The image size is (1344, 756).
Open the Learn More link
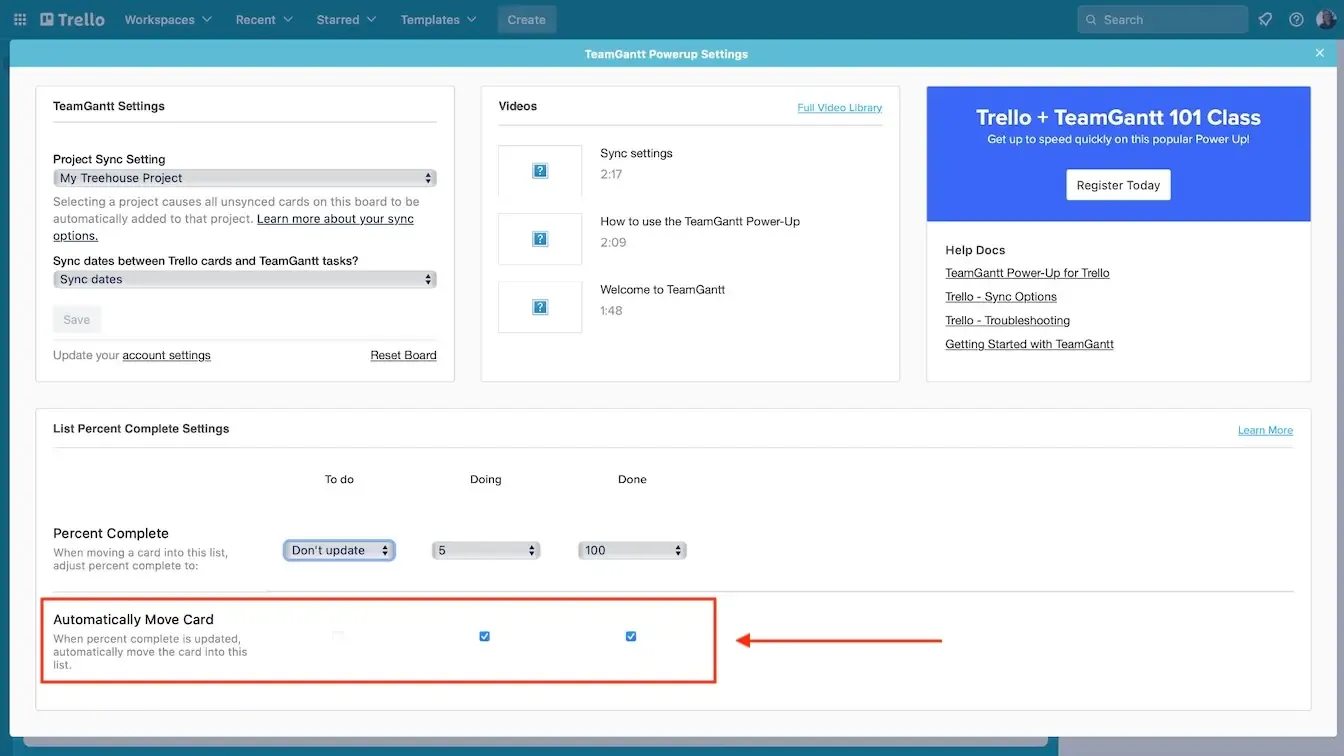tap(1265, 430)
